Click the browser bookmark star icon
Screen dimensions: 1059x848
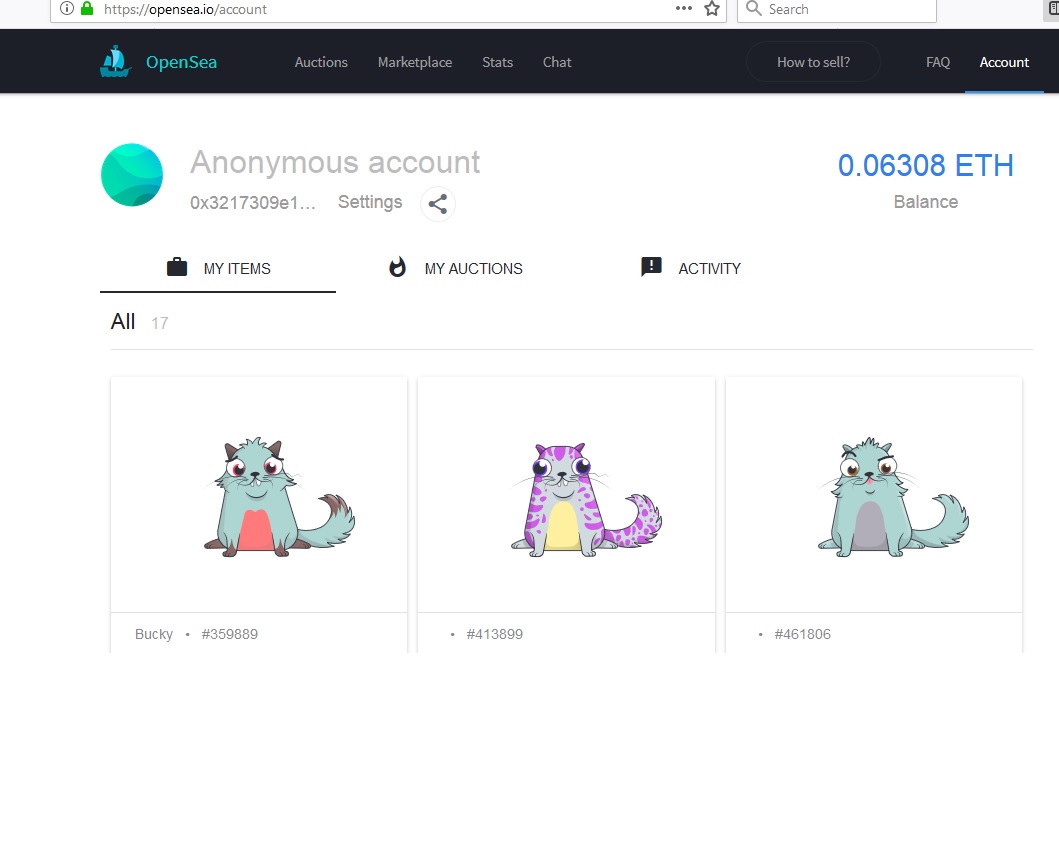pos(712,9)
